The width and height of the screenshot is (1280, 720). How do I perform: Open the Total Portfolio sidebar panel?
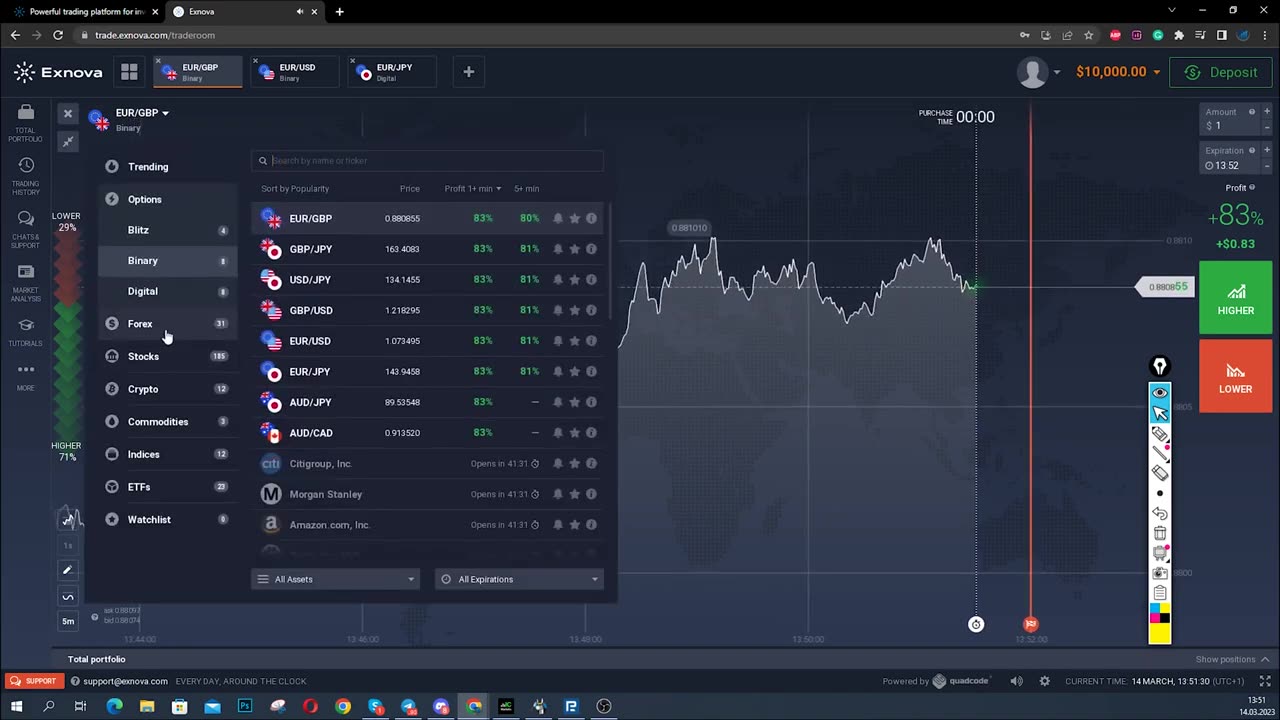click(x=26, y=123)
